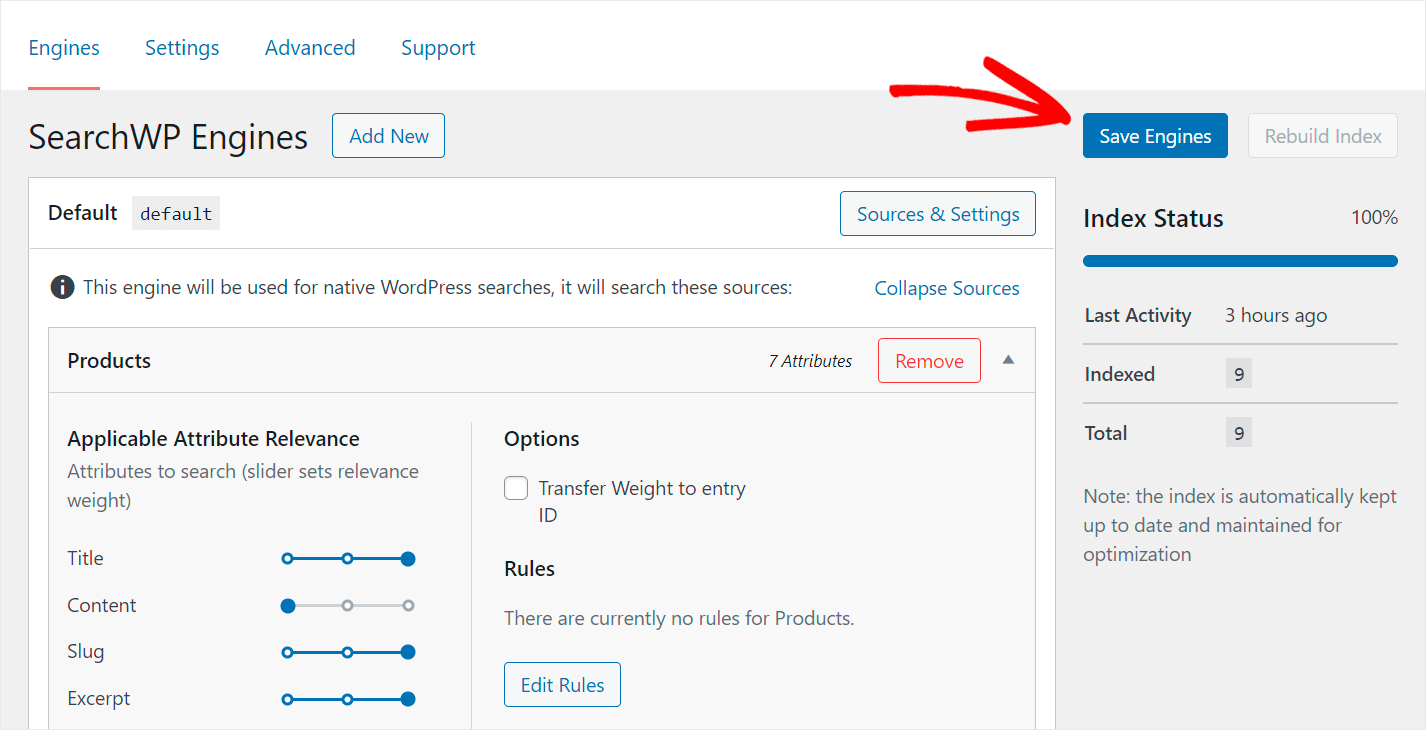Image resolution: width=1426 pixels, height=730 pixels.
Task: Click Collapse Sources link
Action: (x=947, y=288)
